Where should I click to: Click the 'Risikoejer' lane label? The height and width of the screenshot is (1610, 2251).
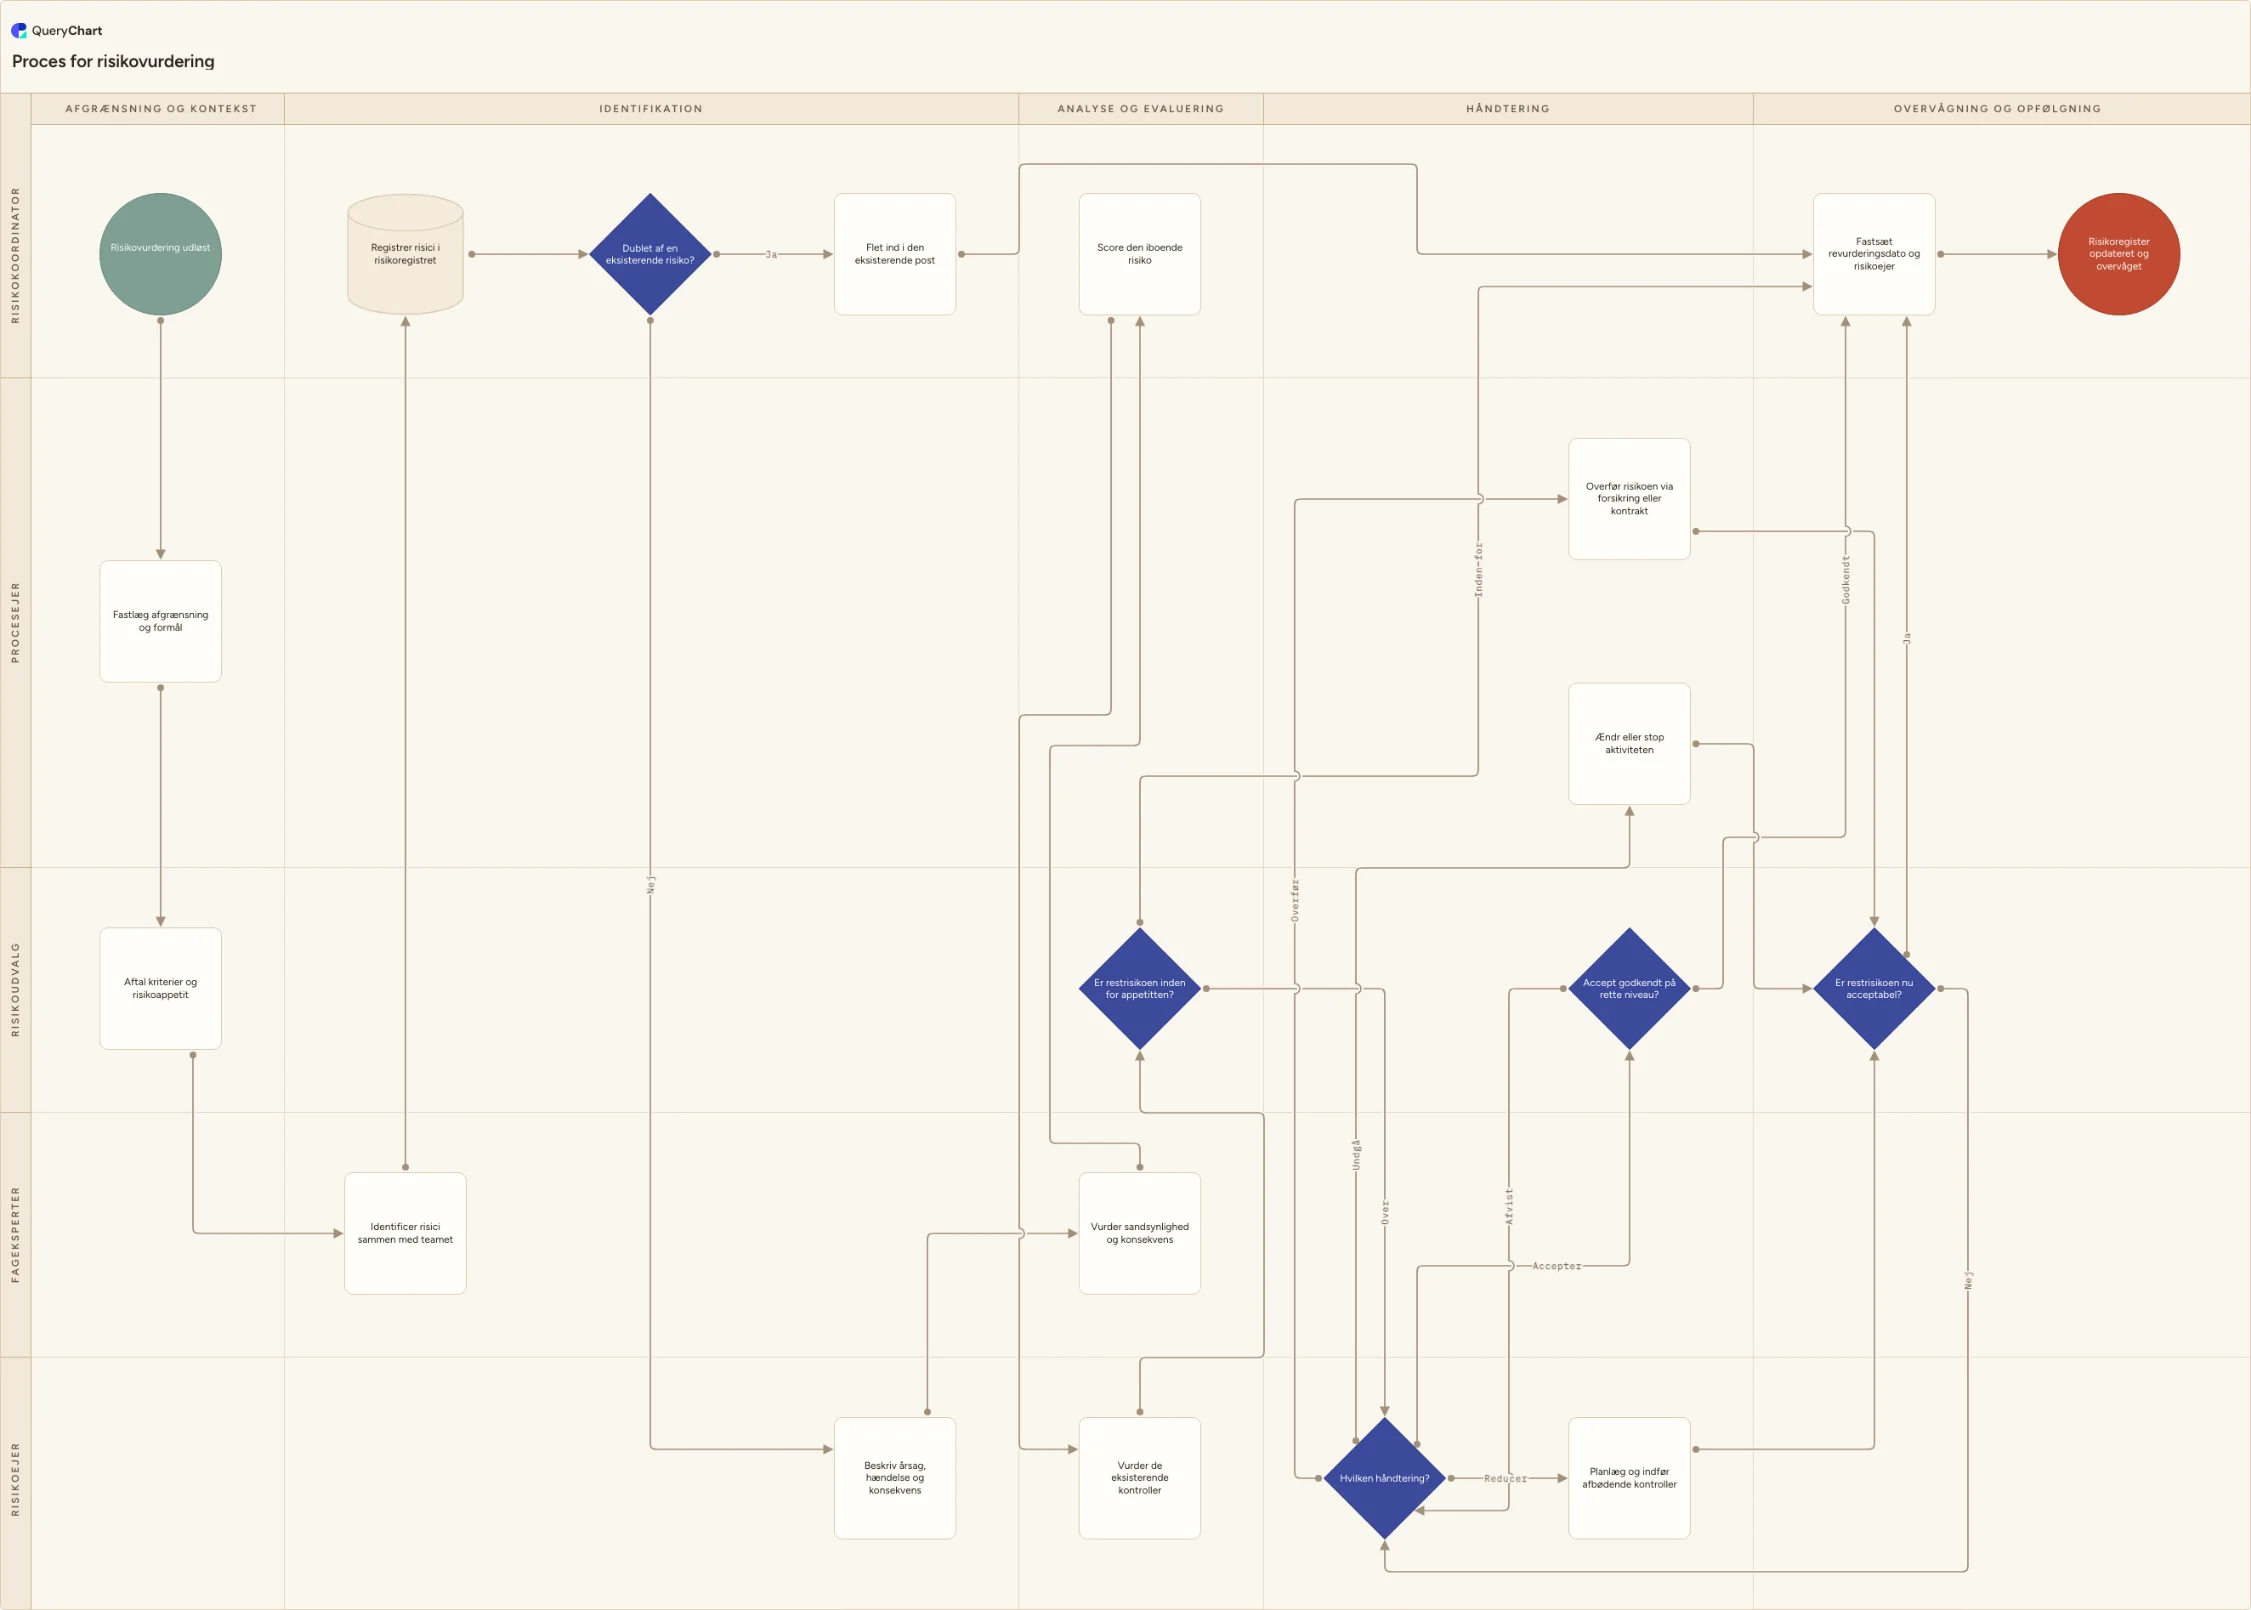(x=15, y=1479)
